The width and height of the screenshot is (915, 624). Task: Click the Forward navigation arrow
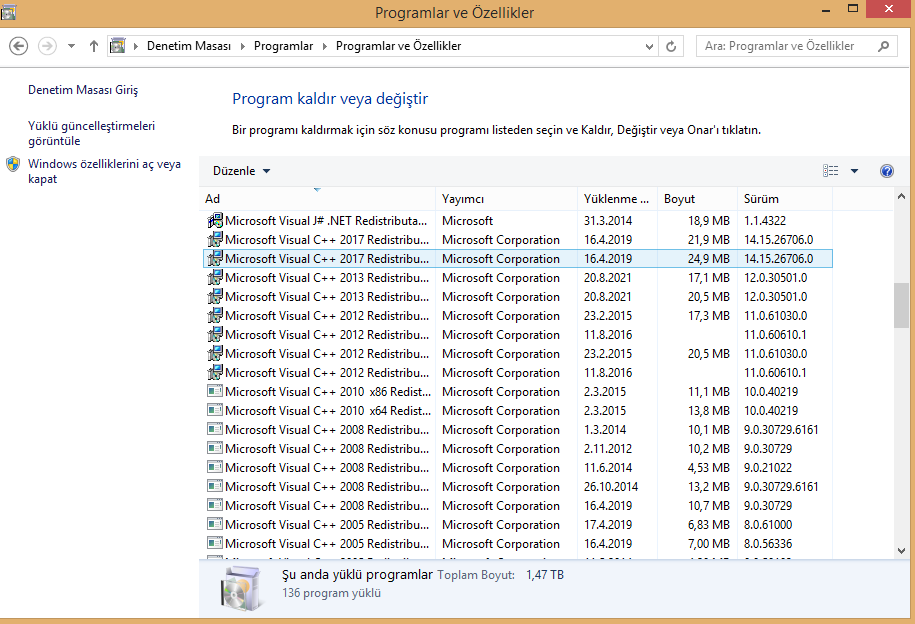(x=47, y=46)
